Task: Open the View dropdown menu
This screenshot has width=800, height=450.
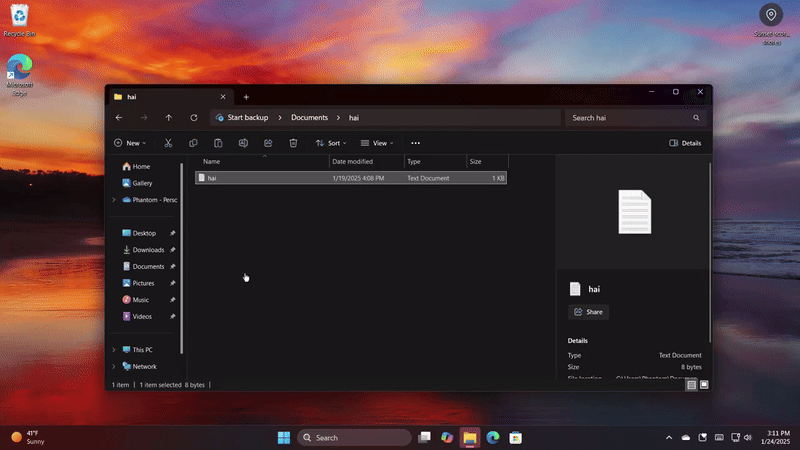Action: coord(377,143)
